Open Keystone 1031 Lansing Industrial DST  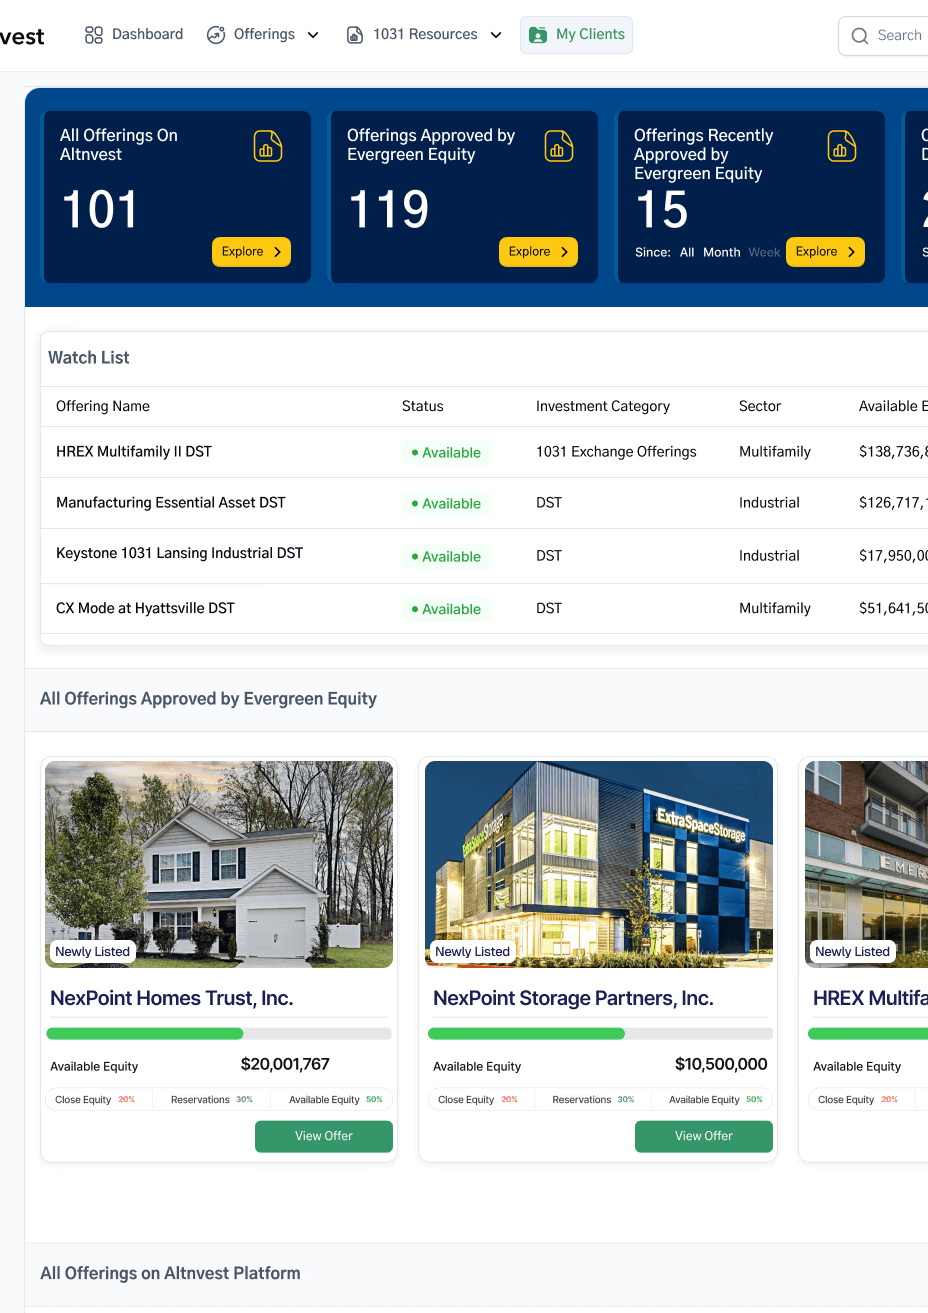coord(179,553)
